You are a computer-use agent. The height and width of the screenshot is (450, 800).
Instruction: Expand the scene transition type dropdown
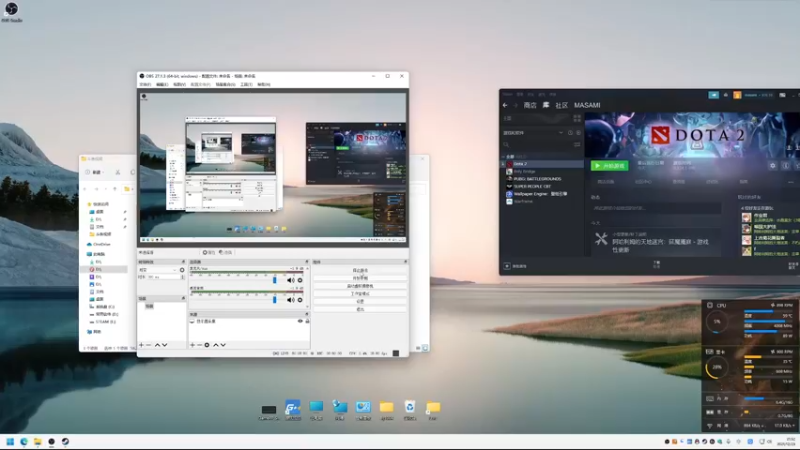158,270
